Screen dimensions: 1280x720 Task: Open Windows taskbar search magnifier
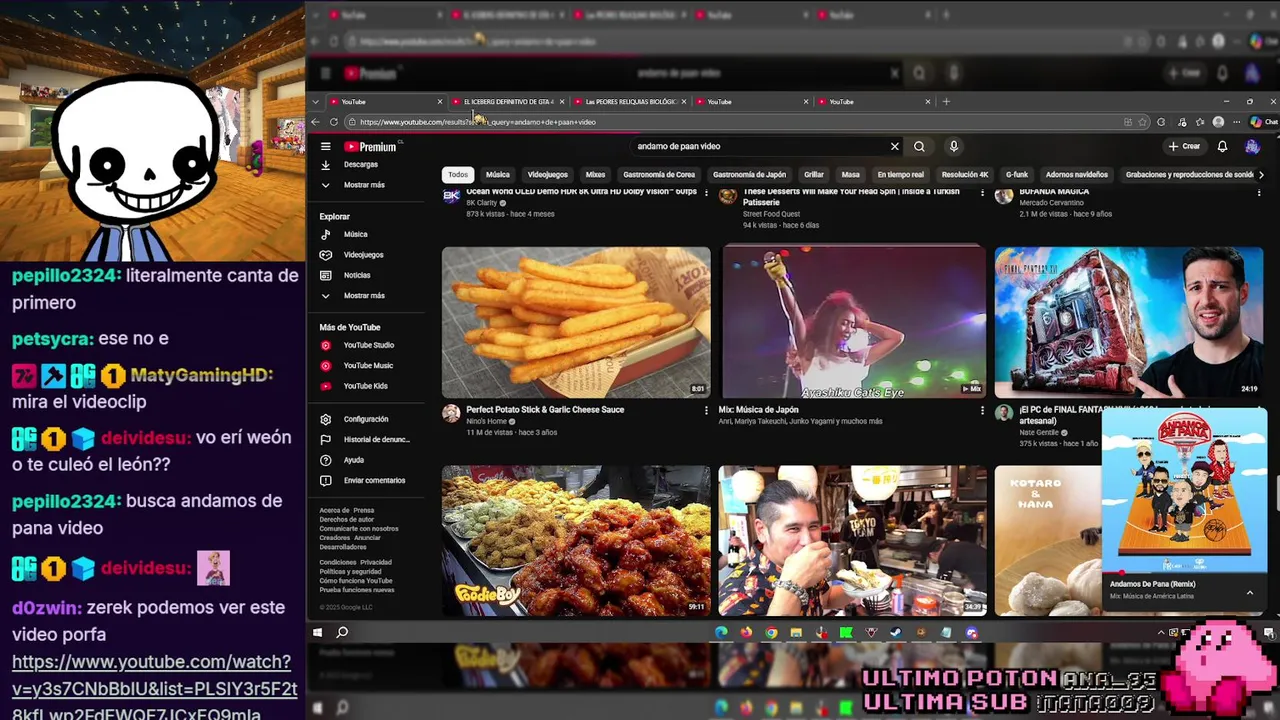click(x=342, y=632)
